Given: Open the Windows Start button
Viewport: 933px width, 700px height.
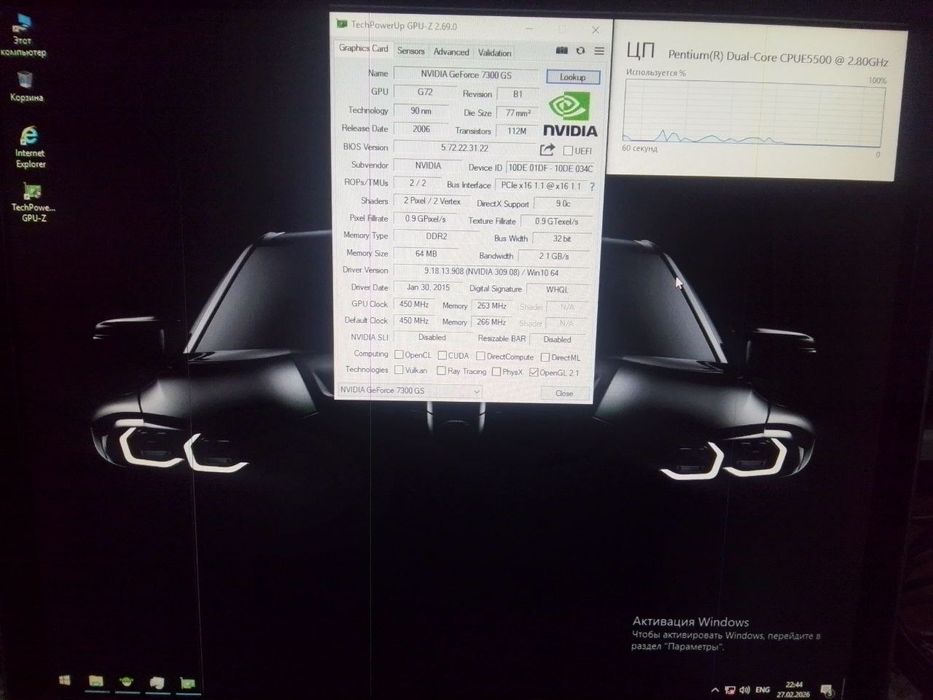Looking at the screenshot, I should [64, 680].
